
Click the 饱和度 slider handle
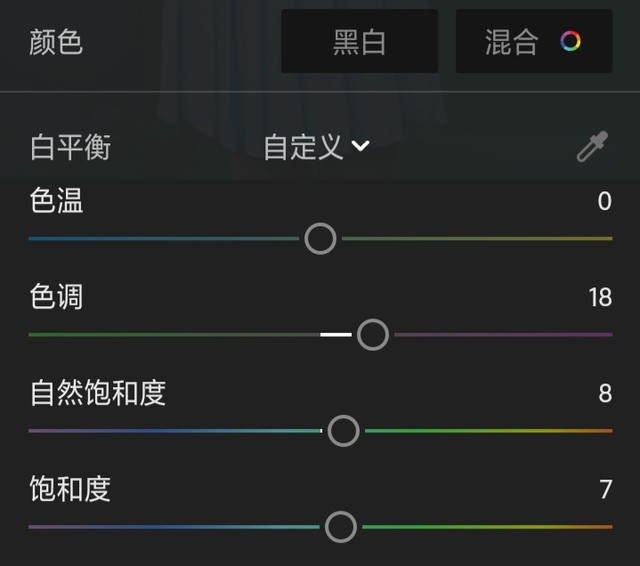coord(341,526)
